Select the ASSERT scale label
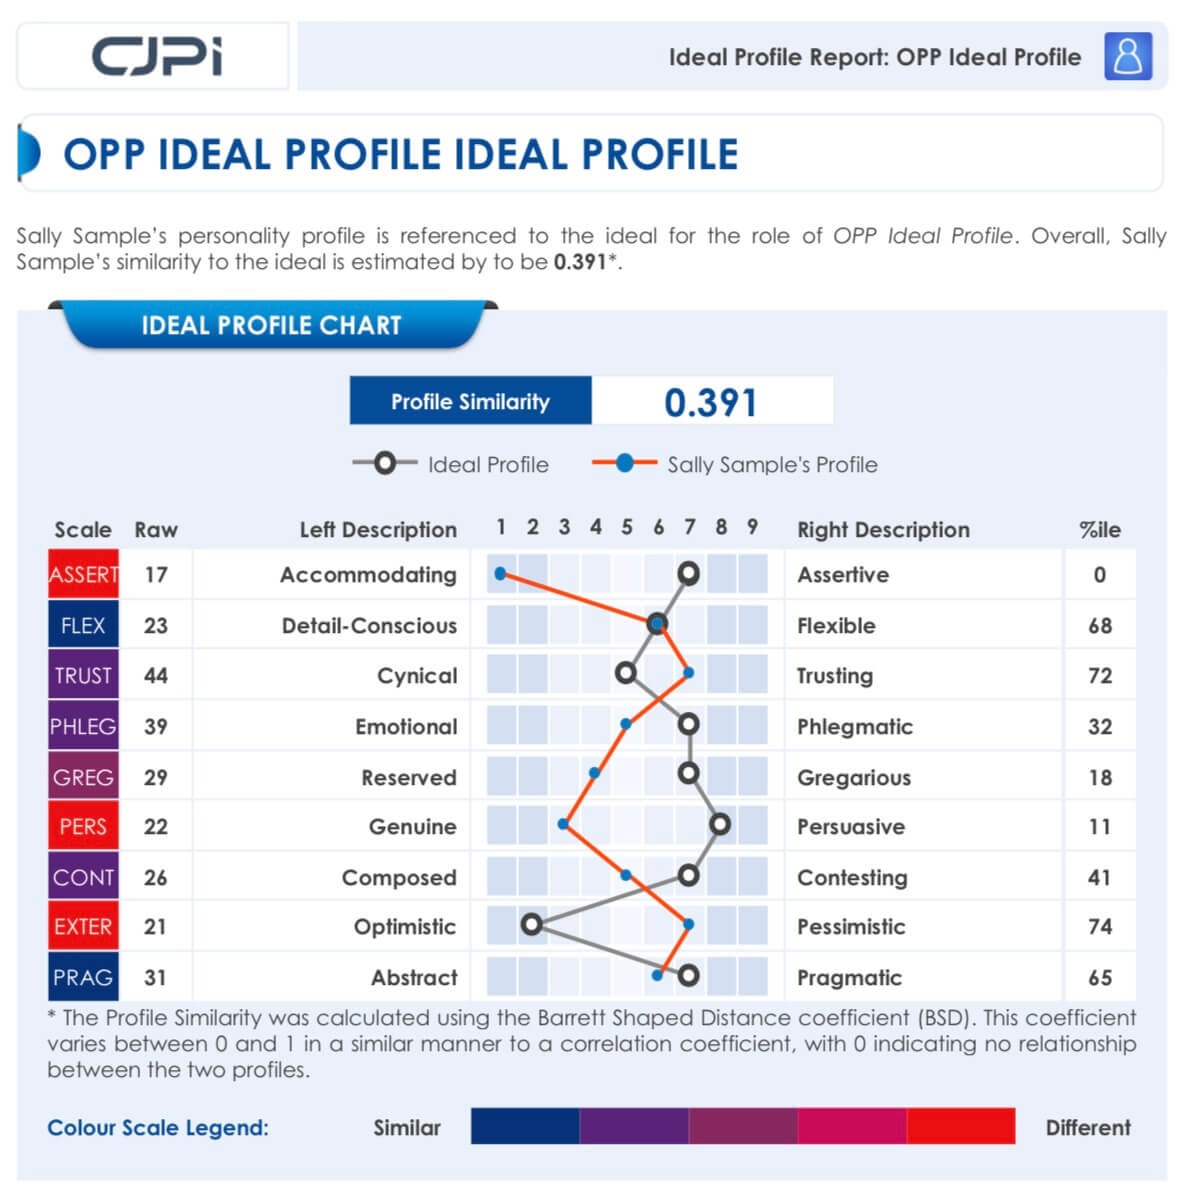Viewport: 1191px width, 1196px height. click(83, 575)
